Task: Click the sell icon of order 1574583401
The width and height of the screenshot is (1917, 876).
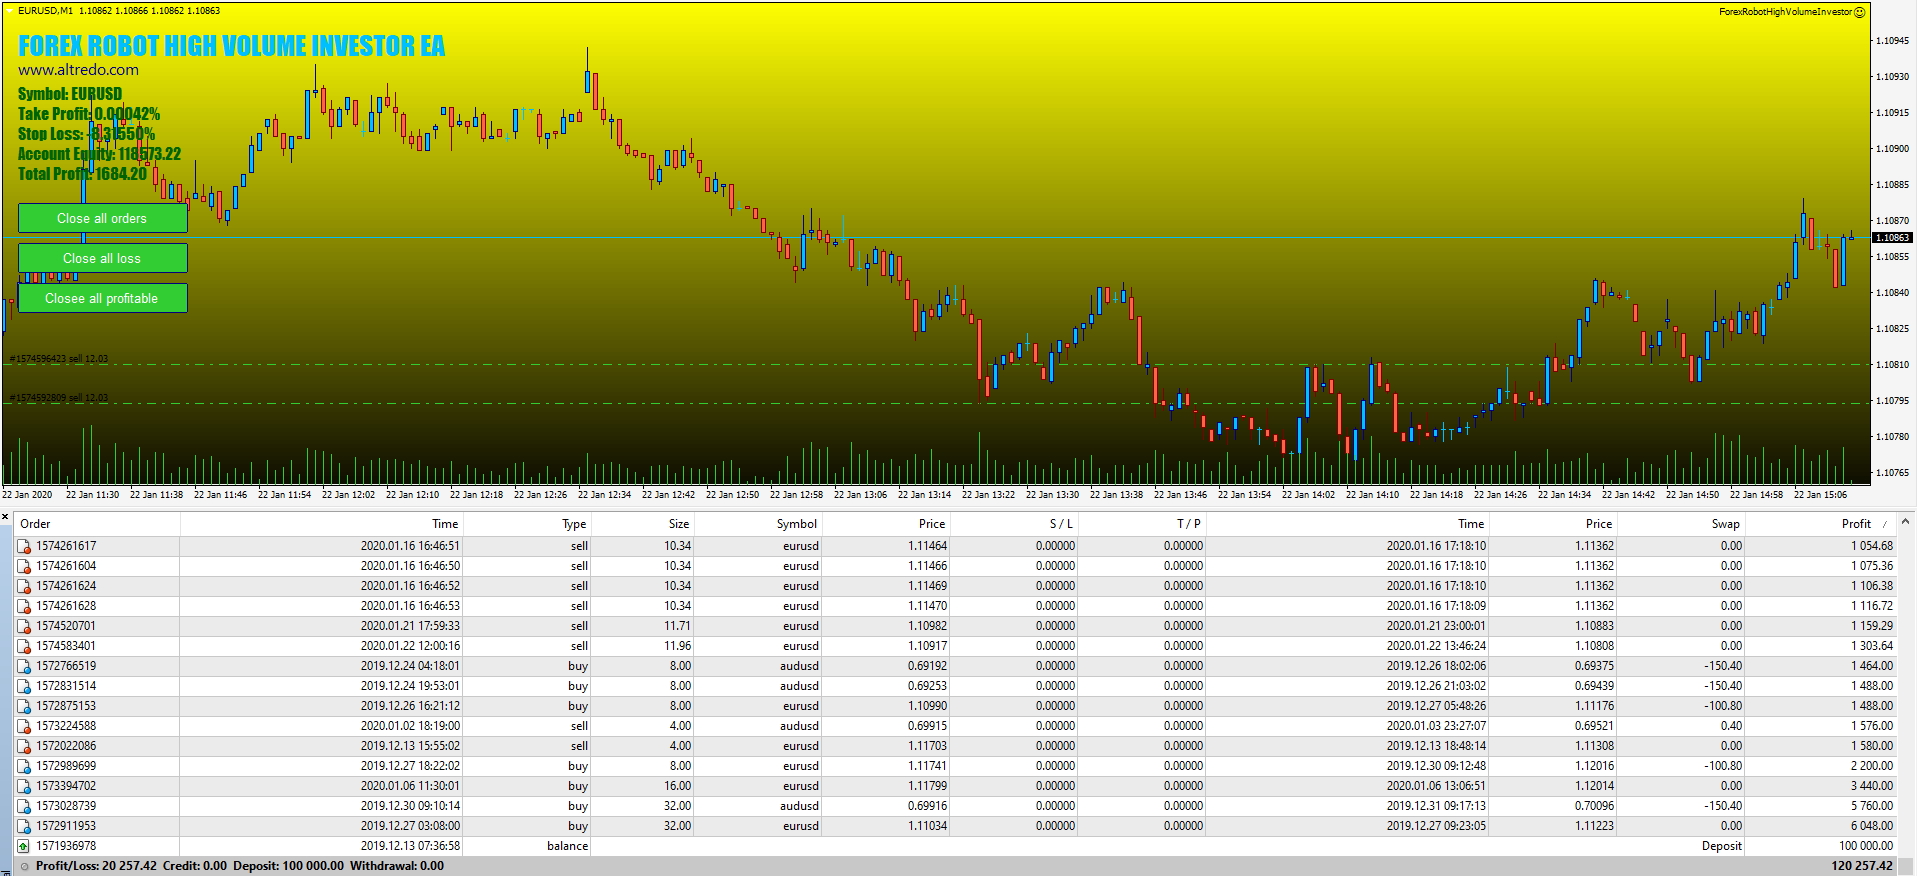Action: [24, 646]
